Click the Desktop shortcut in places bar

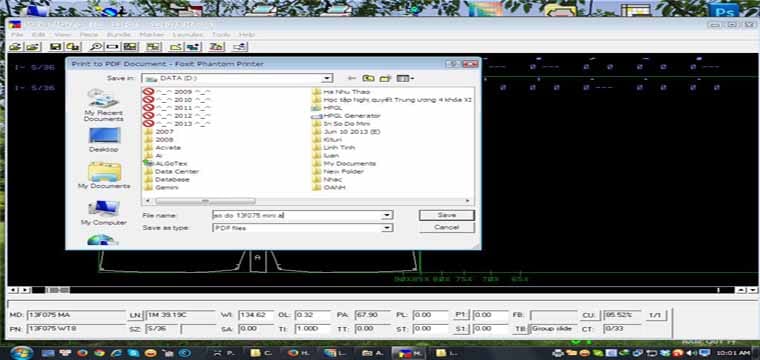(104, 140)
